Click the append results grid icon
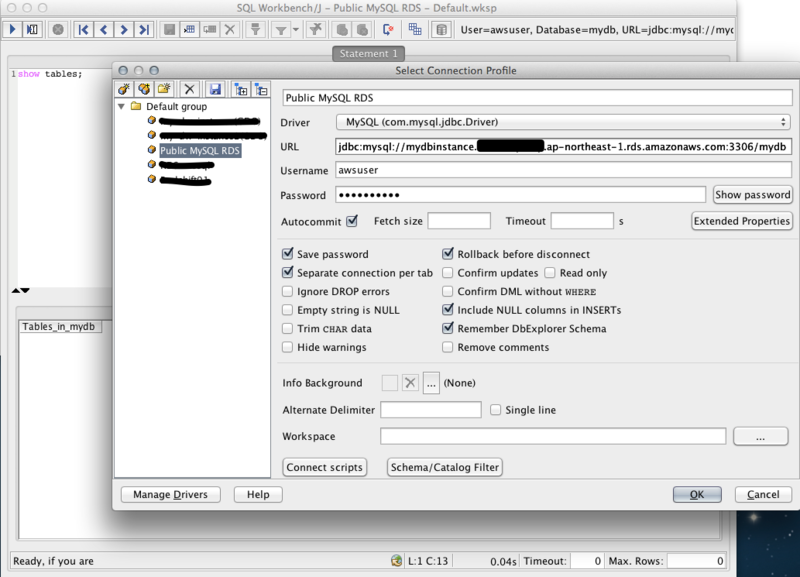 (x=415, y=30)
